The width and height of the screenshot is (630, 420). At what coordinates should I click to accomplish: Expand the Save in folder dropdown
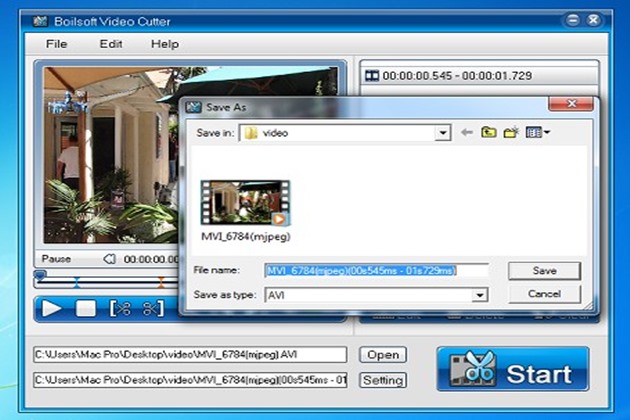(443, 133)
